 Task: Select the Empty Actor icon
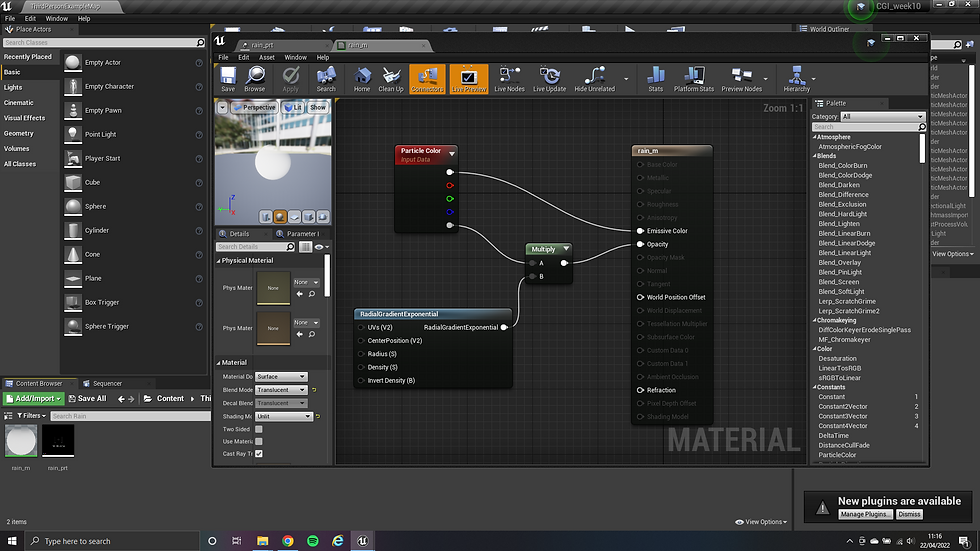(73, 62)
